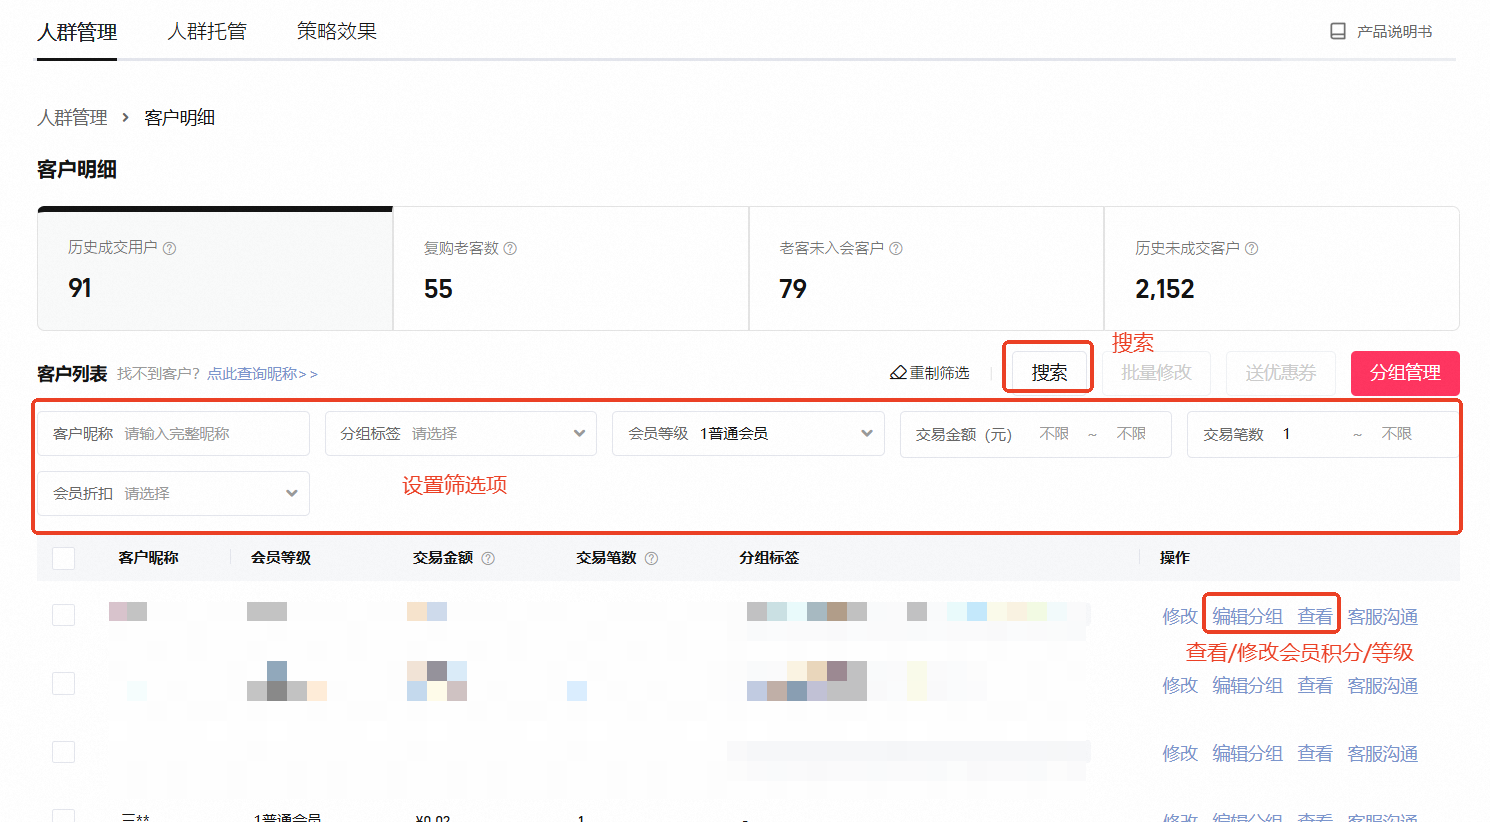Check the first customer row checkbox

pyautogui.click(x=63, y=614)
